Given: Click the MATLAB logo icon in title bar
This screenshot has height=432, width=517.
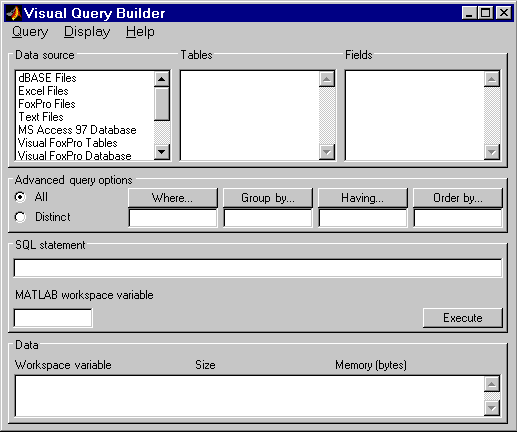Looking at the screenshot, I should (x=13, y=13).
